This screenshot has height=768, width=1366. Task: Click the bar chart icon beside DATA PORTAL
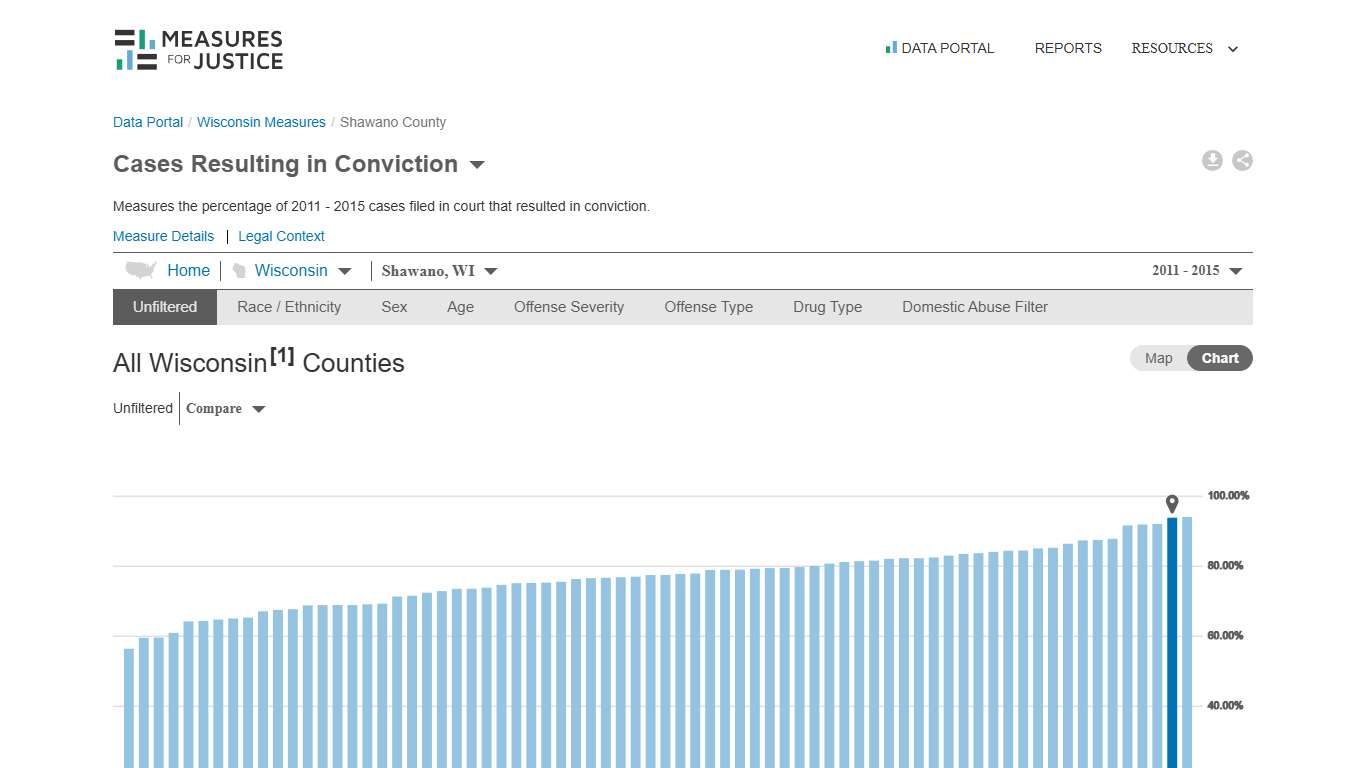[889, 47]
